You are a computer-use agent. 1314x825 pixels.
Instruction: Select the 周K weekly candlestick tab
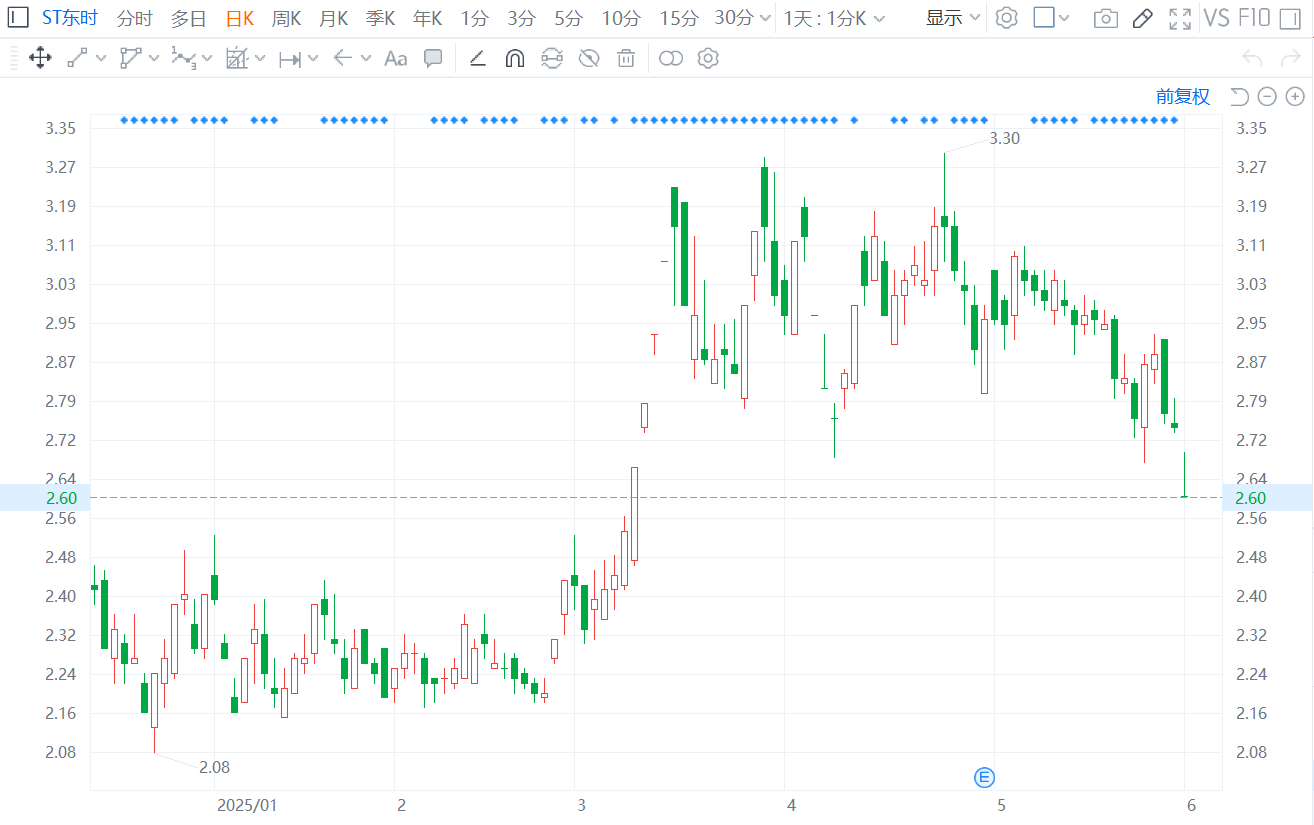(287, 18)
